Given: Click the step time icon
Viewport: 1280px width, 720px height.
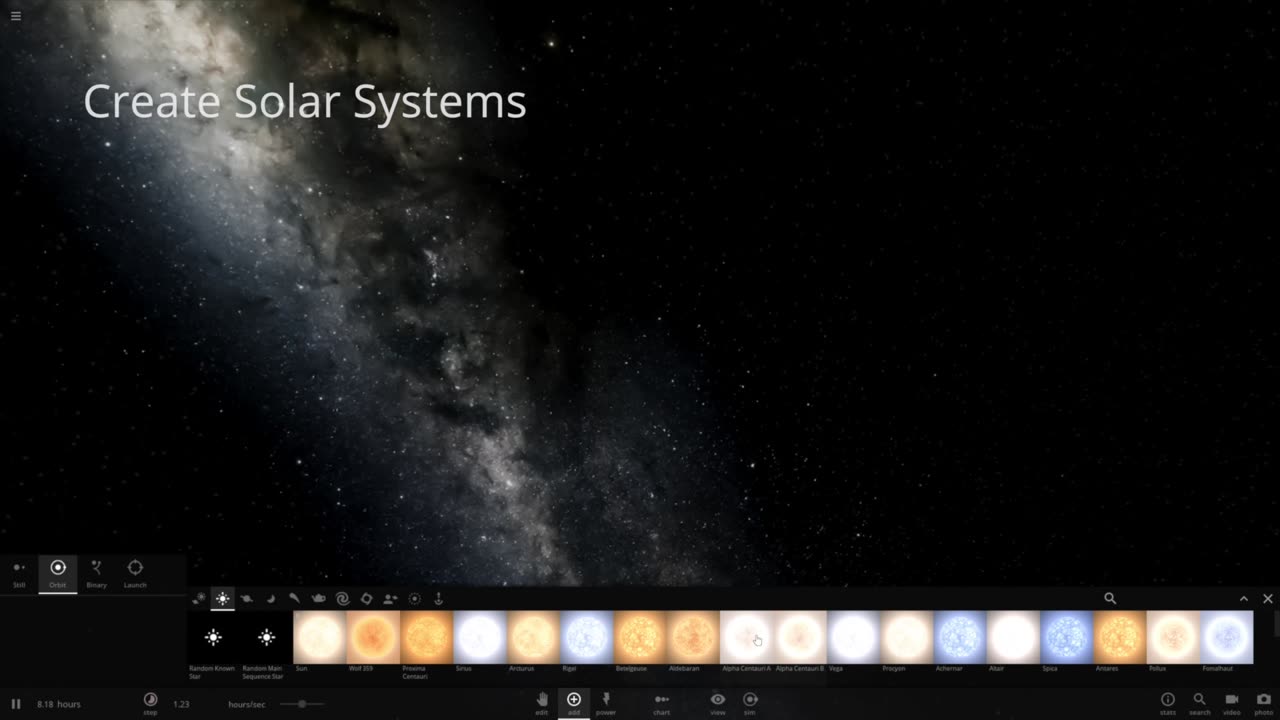Looking at the screenshot, I should click(150, 702).
